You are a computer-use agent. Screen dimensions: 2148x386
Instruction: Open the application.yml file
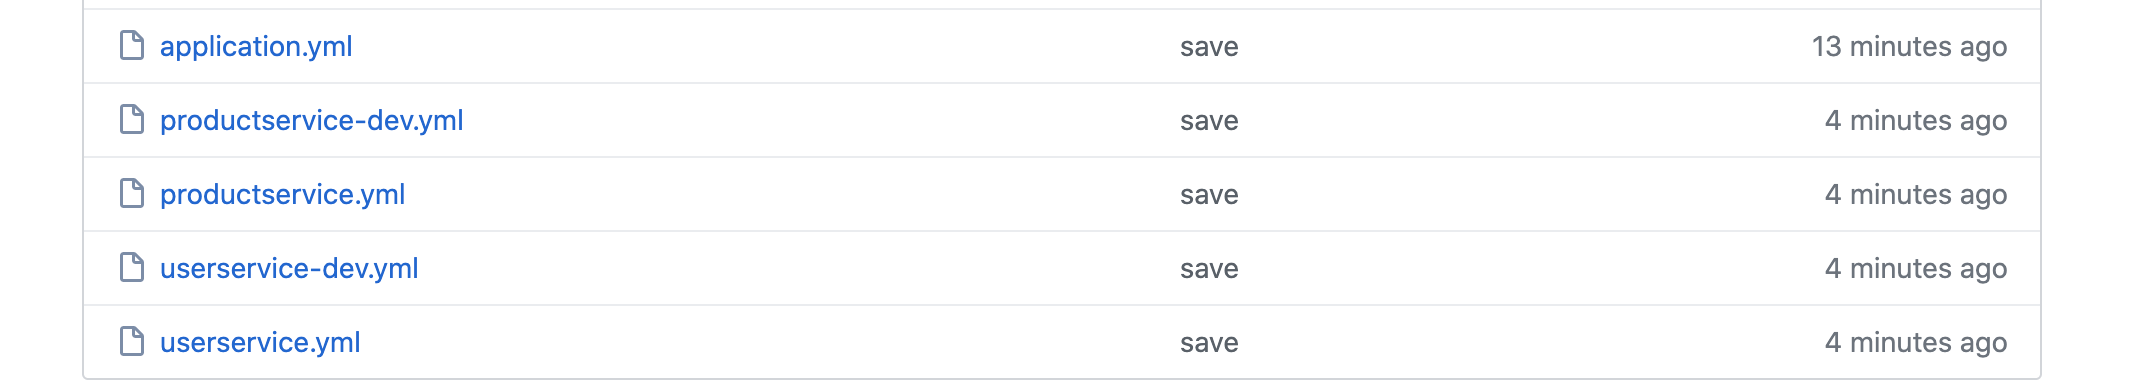pyautogui.click(x=256, y=47)
